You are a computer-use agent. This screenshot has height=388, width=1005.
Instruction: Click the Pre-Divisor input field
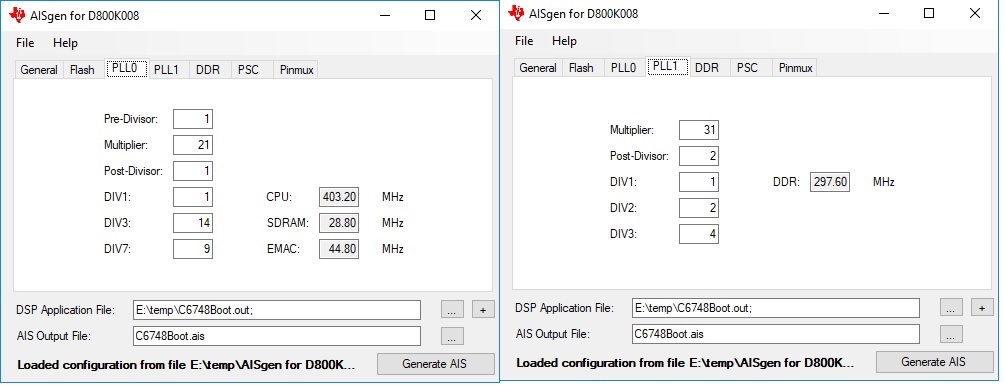(193, 119)
